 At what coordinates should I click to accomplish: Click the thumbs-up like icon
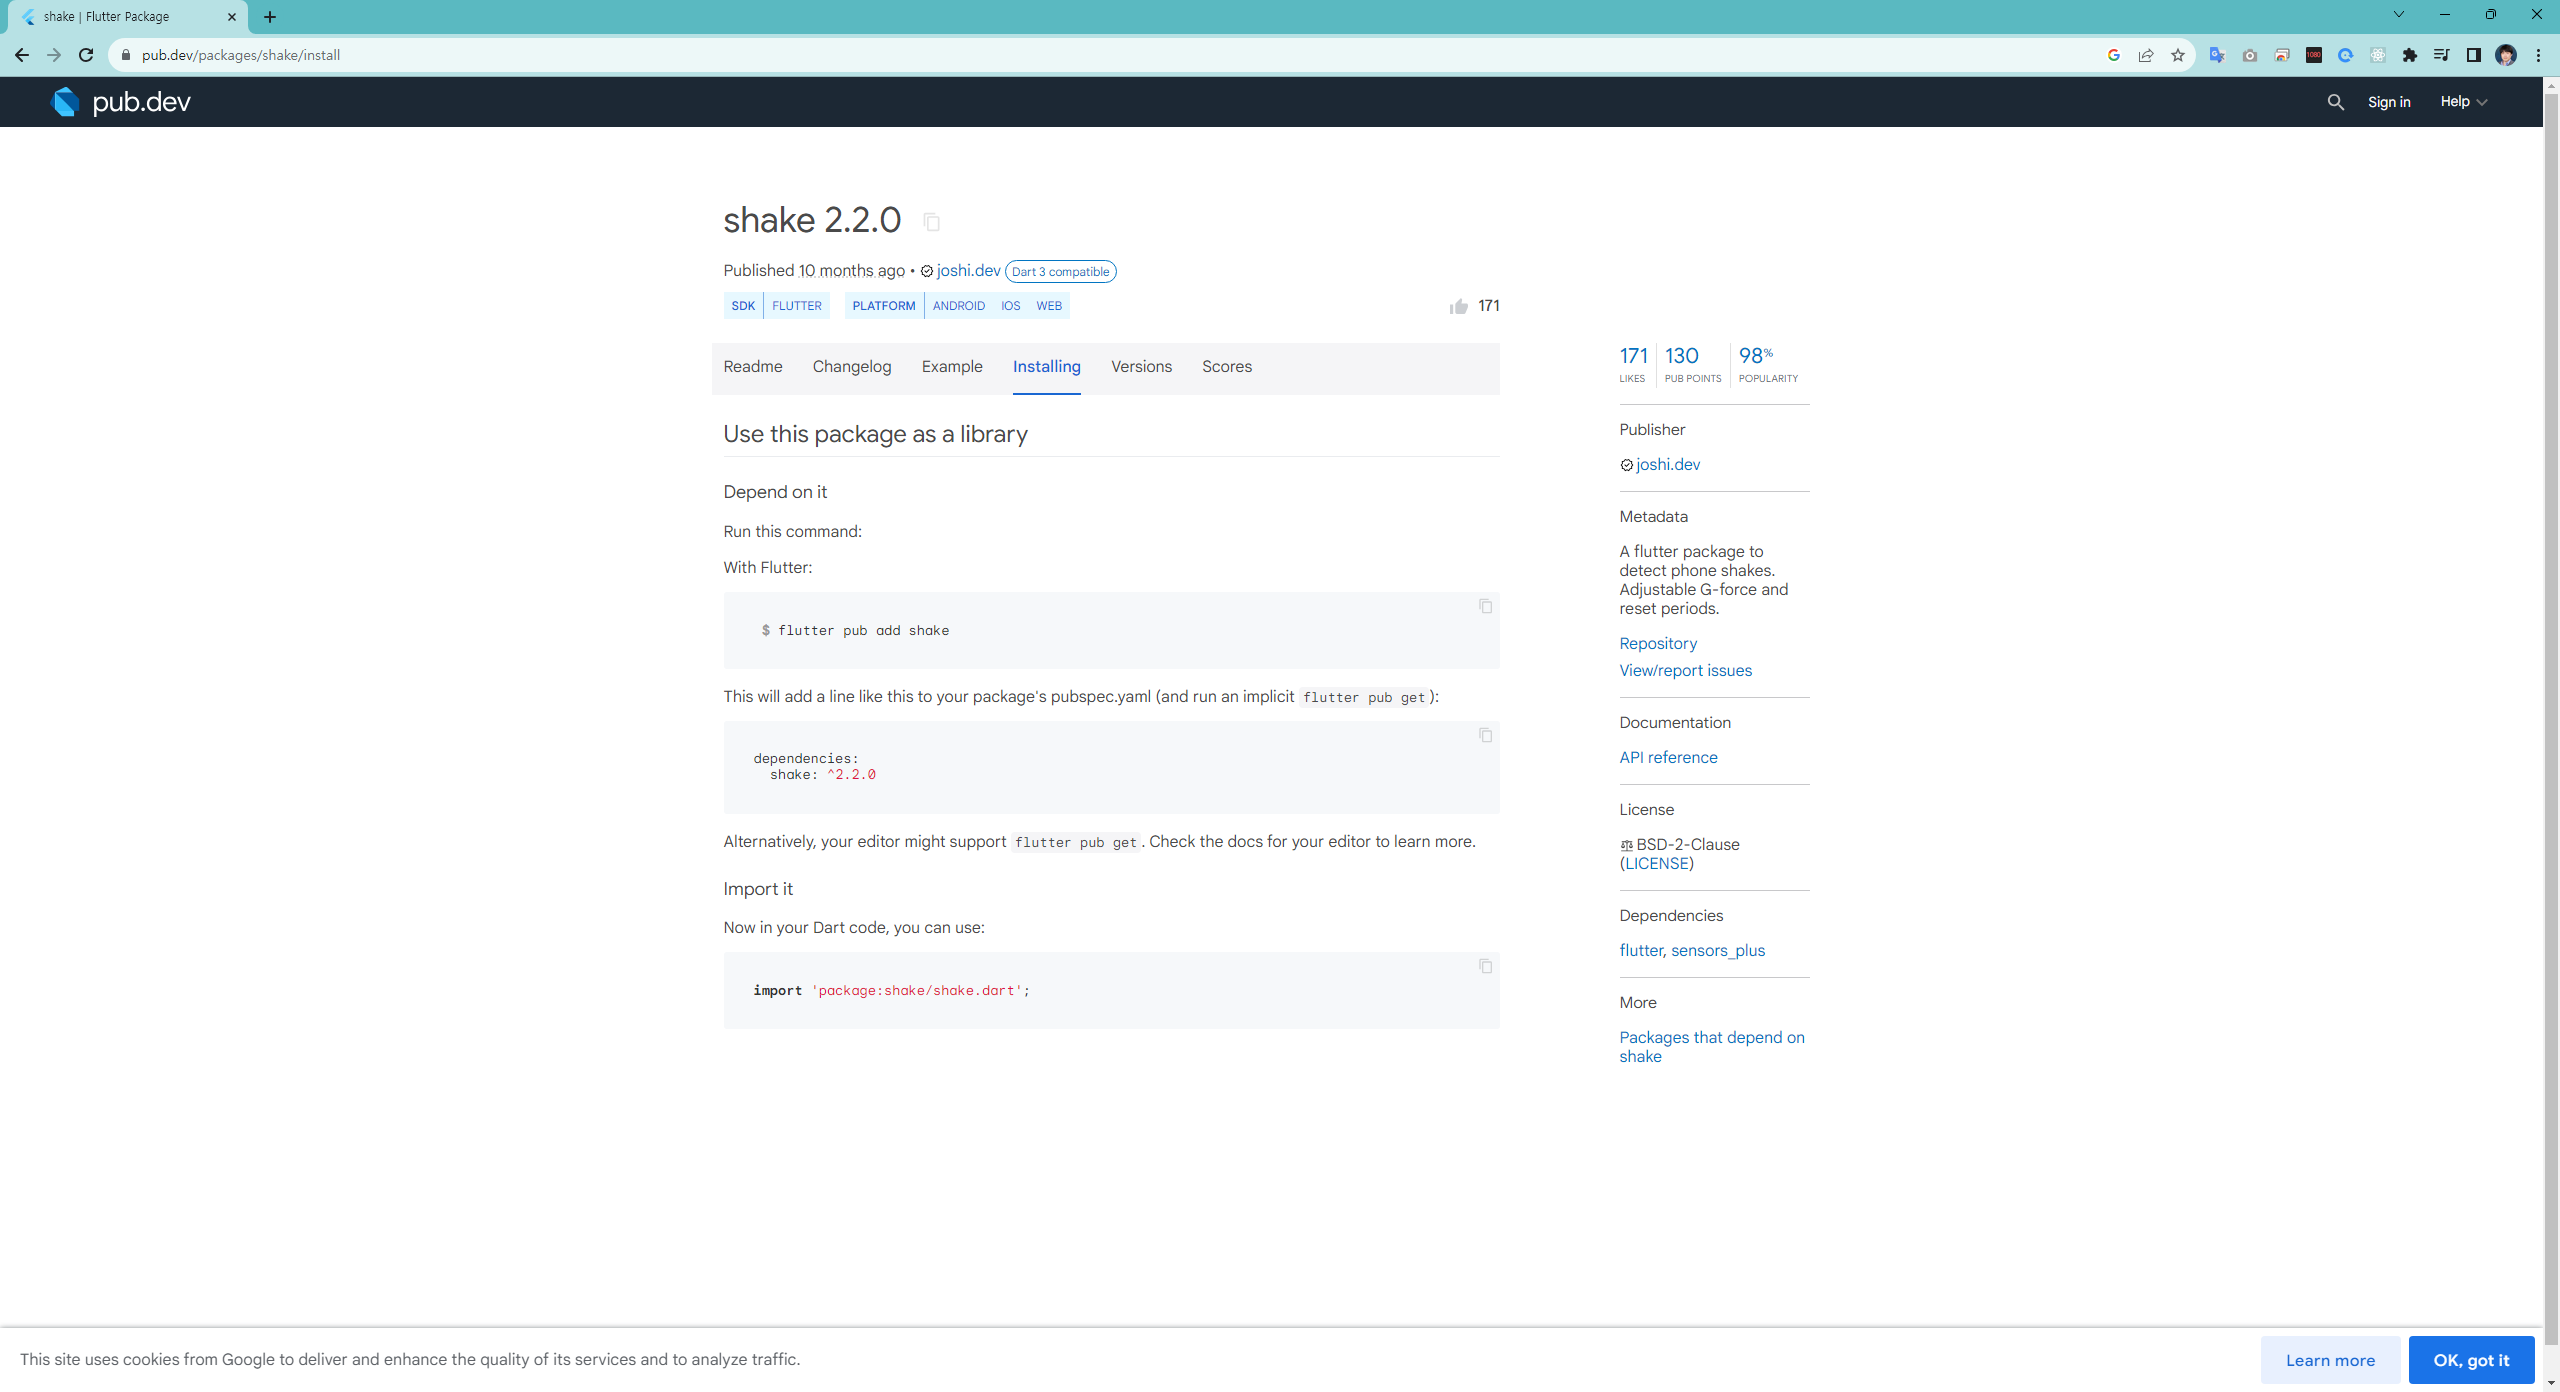[1458, 306]
